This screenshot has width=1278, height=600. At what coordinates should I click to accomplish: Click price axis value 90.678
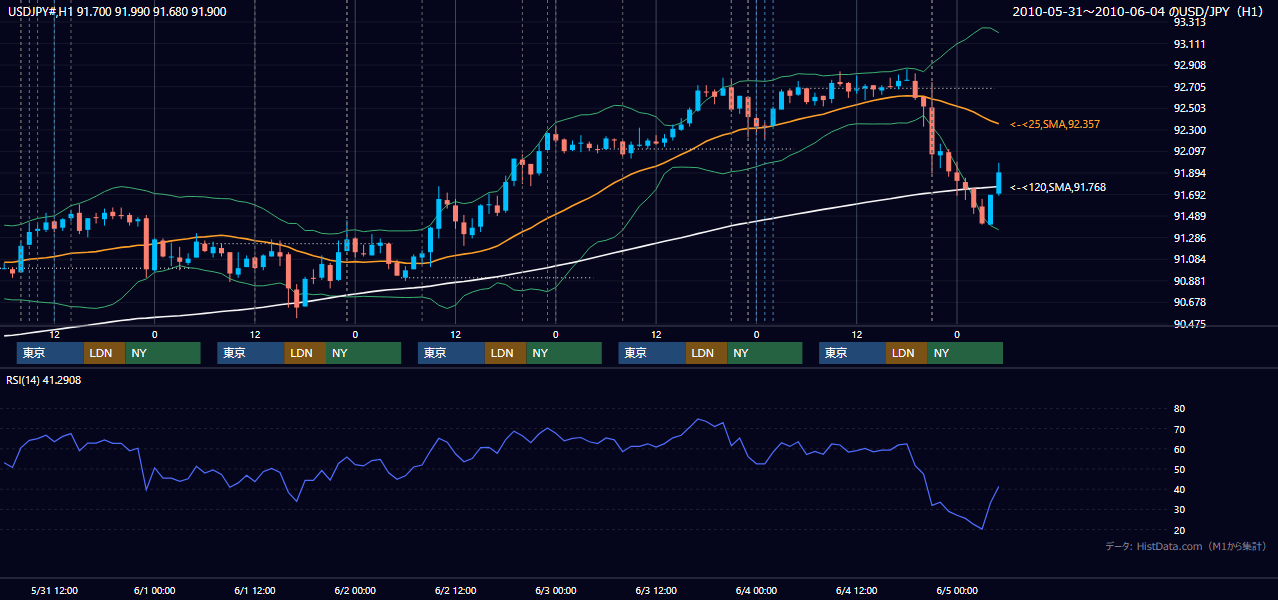(1189, 302)
